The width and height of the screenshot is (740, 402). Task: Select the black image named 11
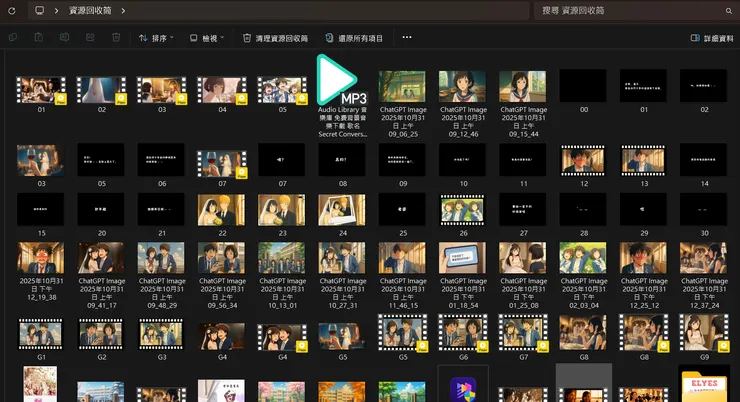[x=523, y=165]
